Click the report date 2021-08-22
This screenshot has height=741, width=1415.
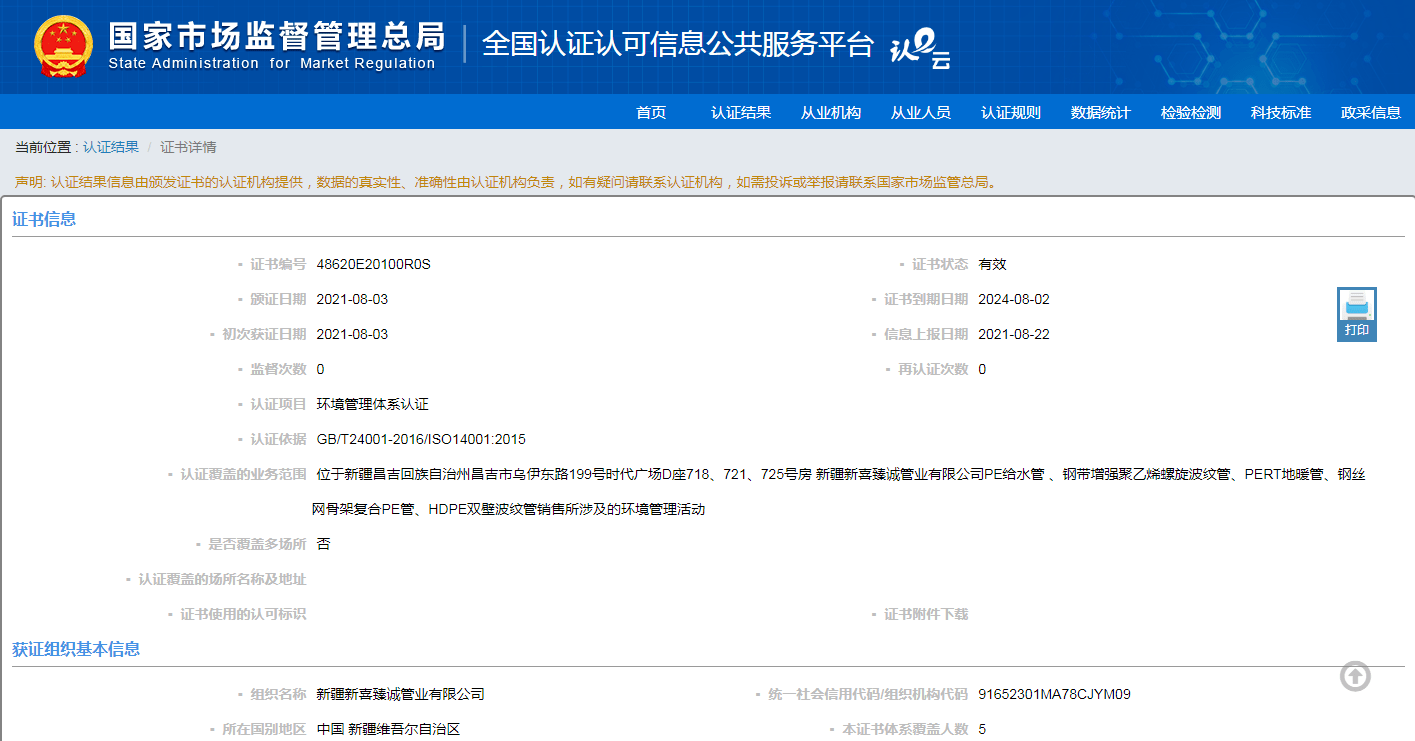click(x=1014, y=334)
